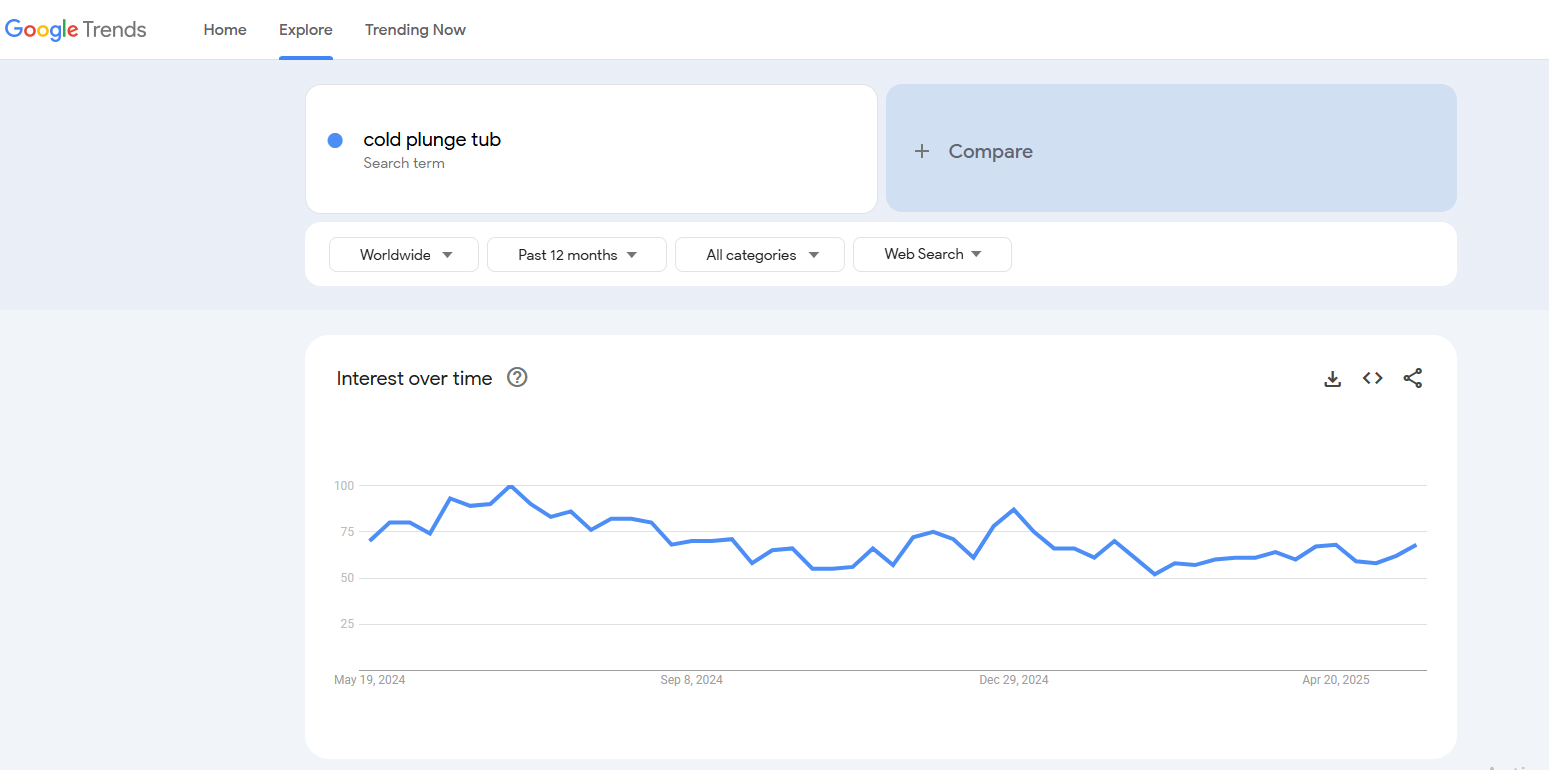The width and height of the screenshot is (1549, 770).
Task: Click the help icon beside Interest over time
Action: click(x=517, y=377)
